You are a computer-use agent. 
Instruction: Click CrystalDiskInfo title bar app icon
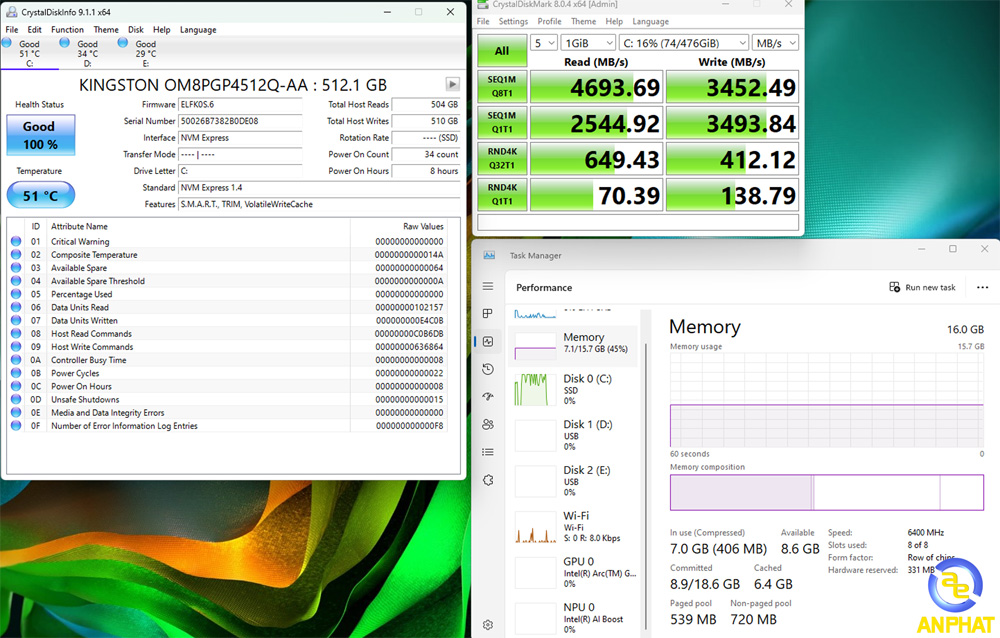coord(11,11)
